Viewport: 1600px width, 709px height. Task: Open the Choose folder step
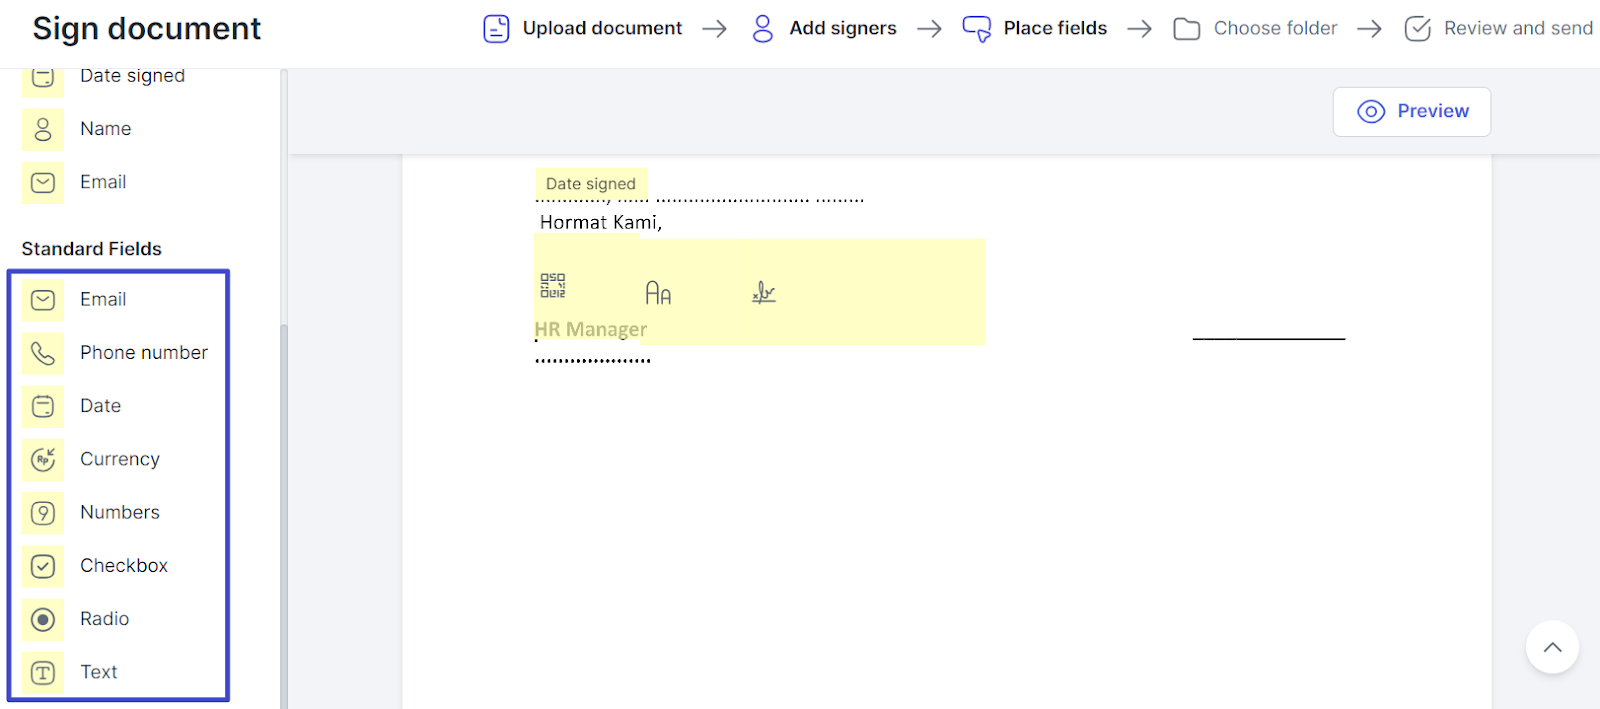(x=1255, y=29)
